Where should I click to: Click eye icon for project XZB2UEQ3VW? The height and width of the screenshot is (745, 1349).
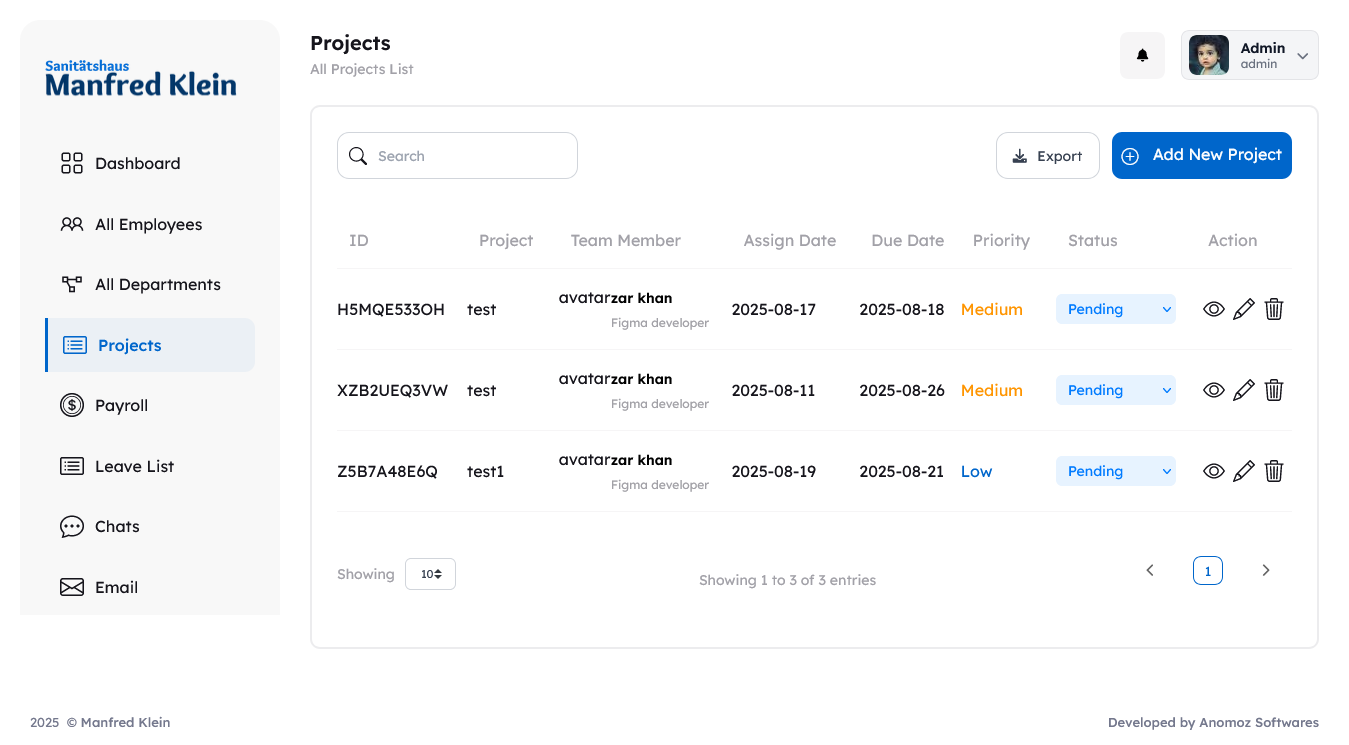point(1213,391)
